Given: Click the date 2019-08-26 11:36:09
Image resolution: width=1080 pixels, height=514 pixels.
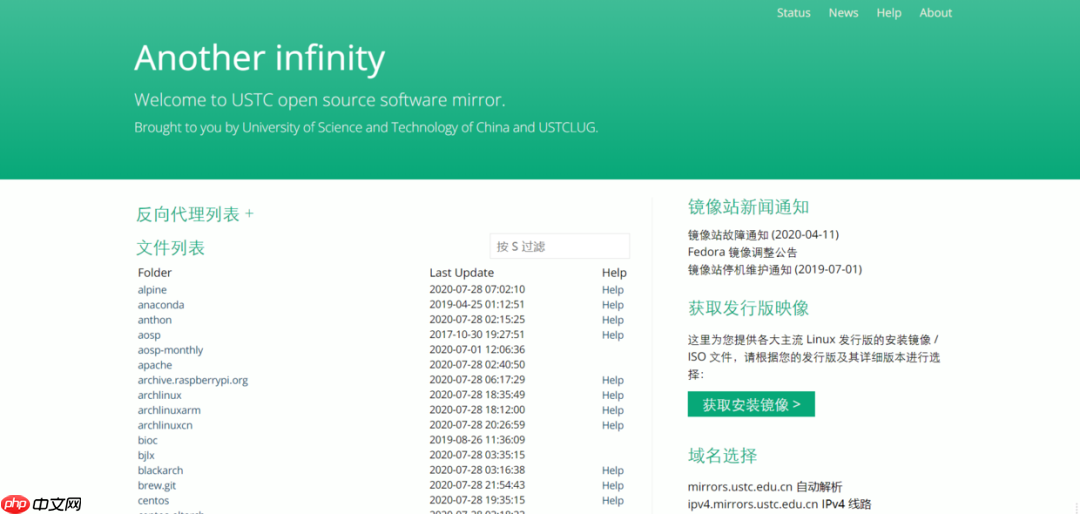Looking at the screenshot, I should tap(477, 440).
